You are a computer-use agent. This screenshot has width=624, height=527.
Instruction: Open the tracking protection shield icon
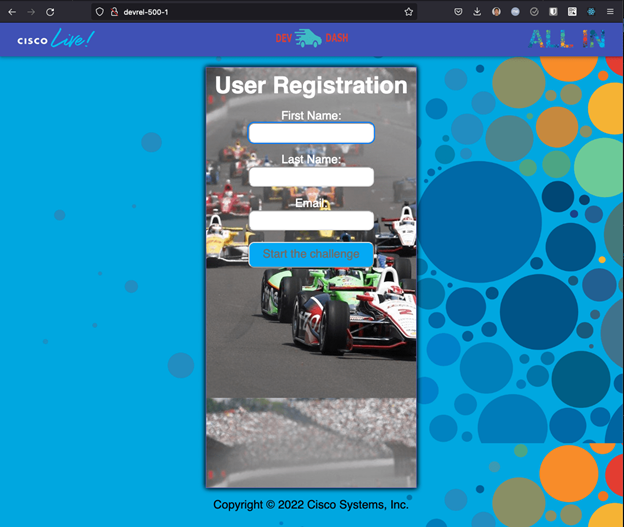point(99,12)
